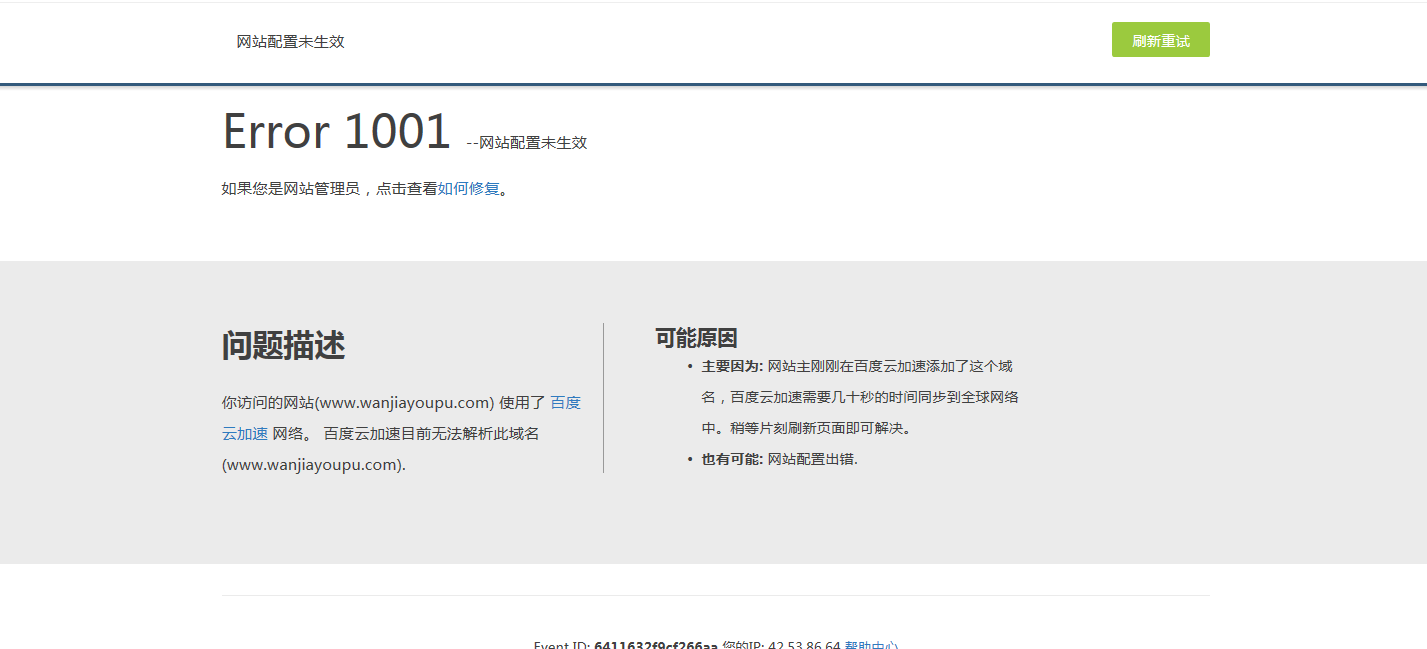
Task: Open the 如何修复 link
Action: 468,188
